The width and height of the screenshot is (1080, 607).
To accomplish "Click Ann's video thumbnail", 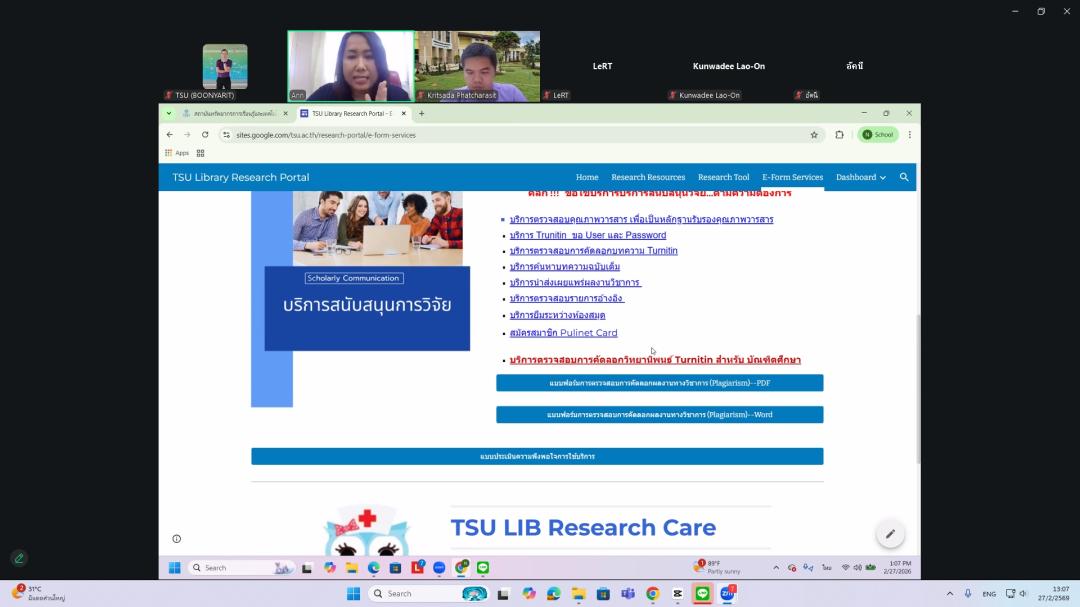I will point(350,66).
